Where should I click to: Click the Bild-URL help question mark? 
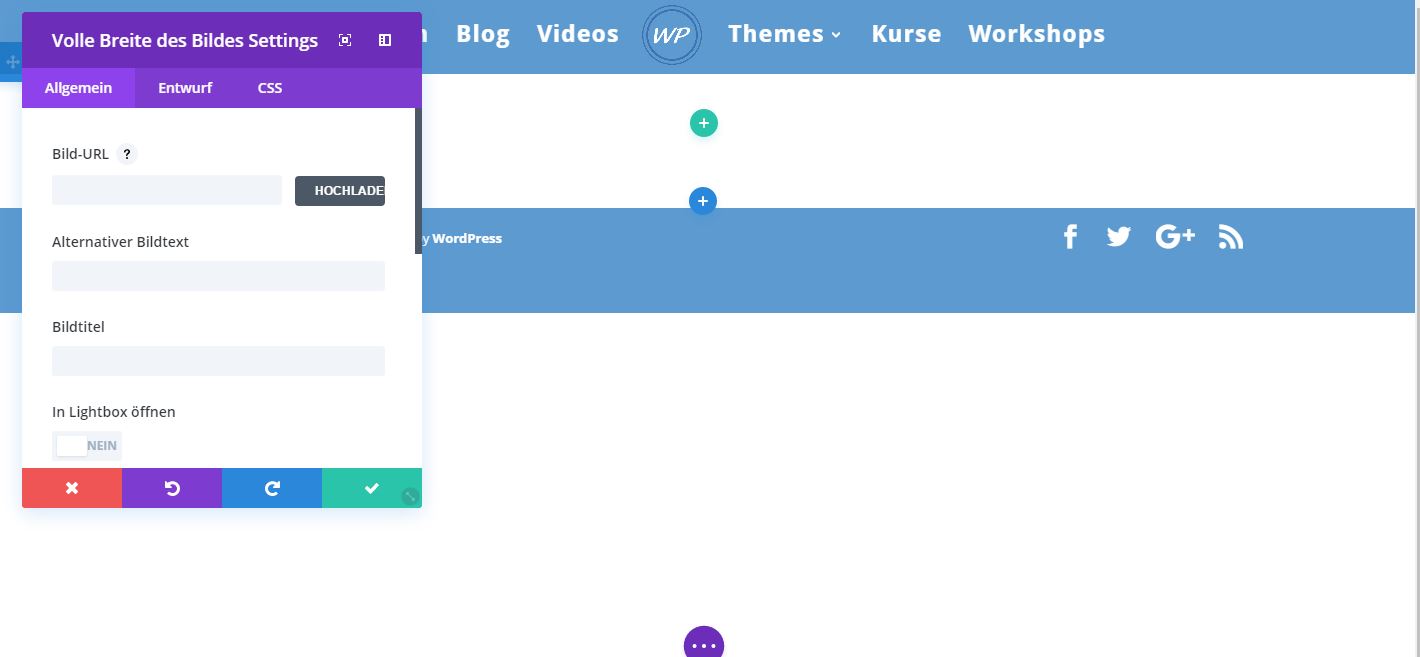click(127, 154)
